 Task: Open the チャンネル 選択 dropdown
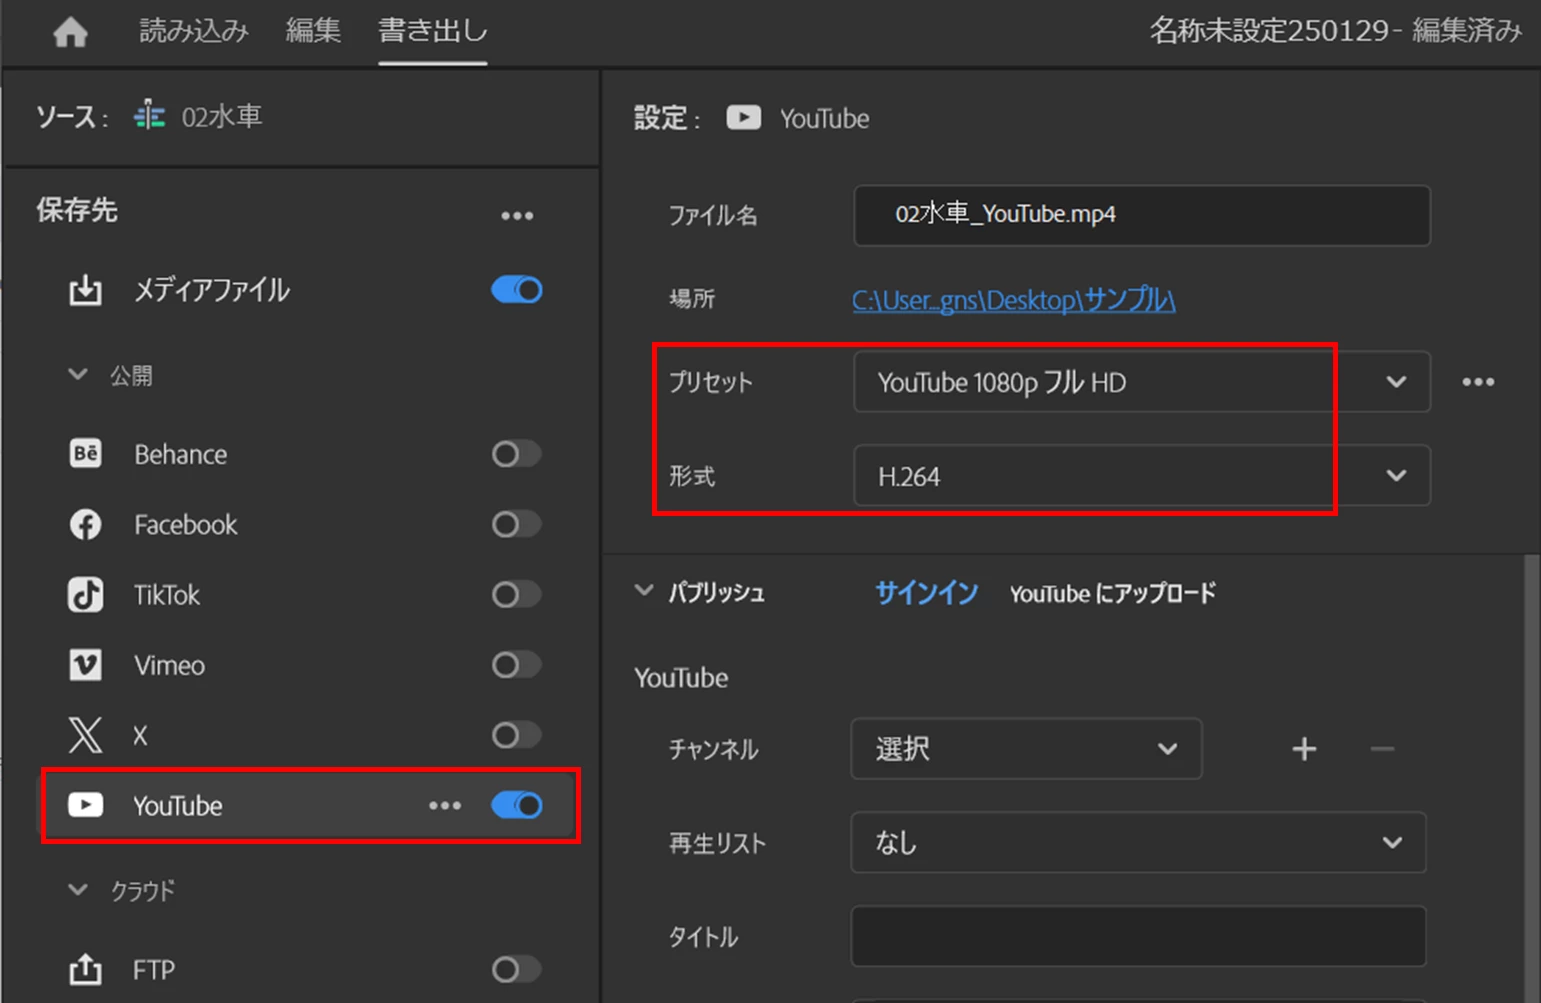1026,749
